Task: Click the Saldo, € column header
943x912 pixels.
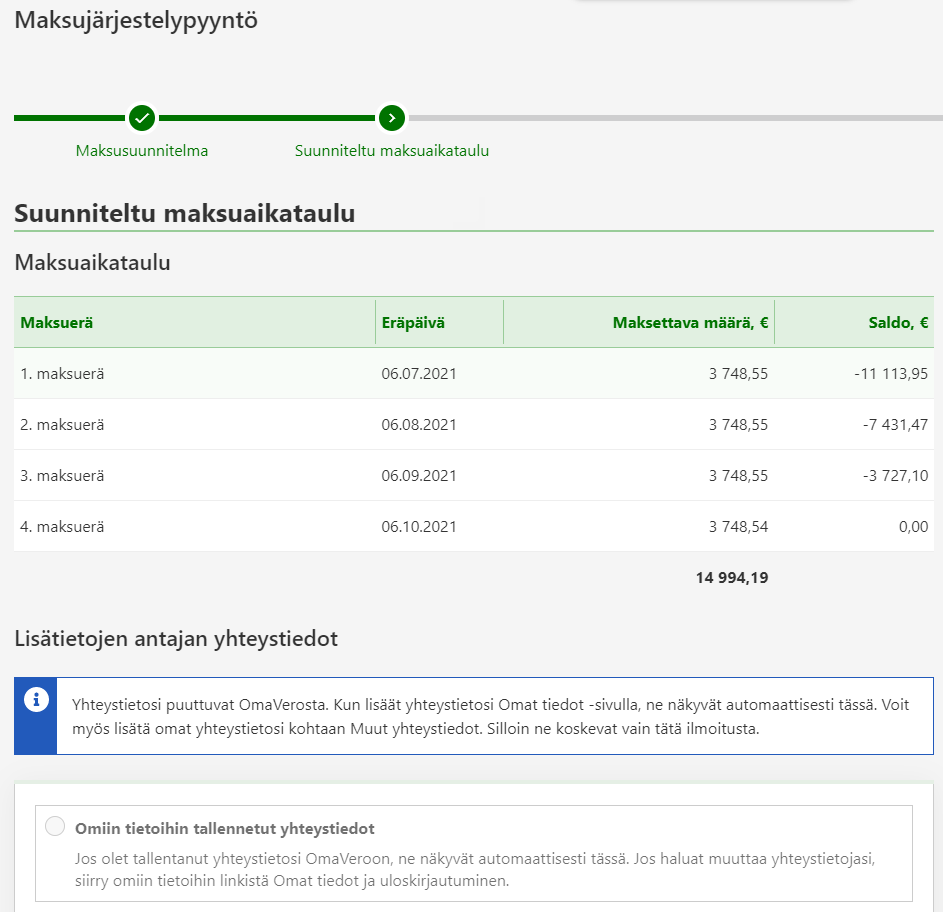Action: [x=898, y=323]
